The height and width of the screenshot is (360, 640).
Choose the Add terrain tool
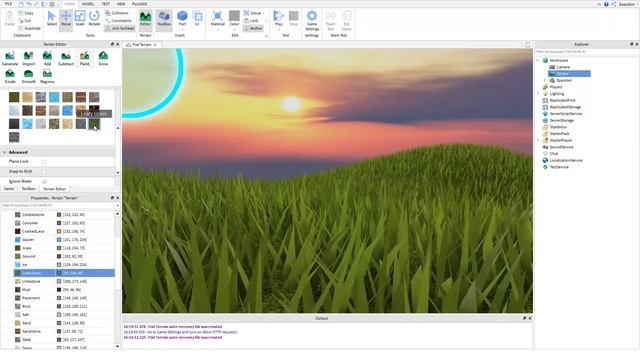[47, 58]
